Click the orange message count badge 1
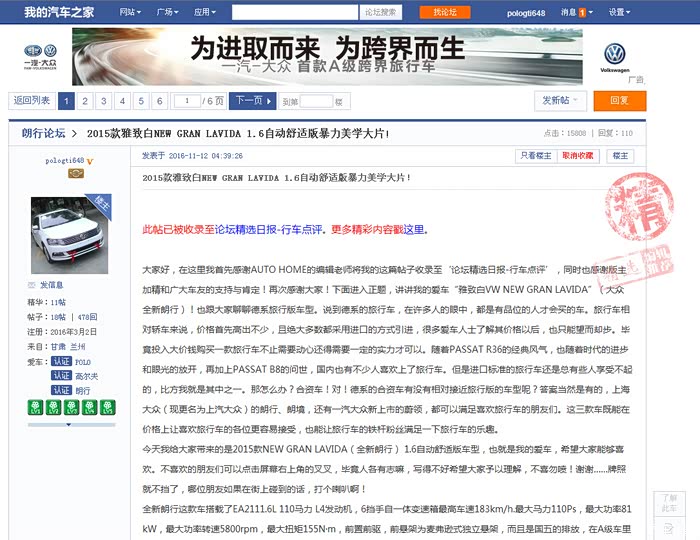700x540 pixels. pyautogui.click(x=582, y=12)
